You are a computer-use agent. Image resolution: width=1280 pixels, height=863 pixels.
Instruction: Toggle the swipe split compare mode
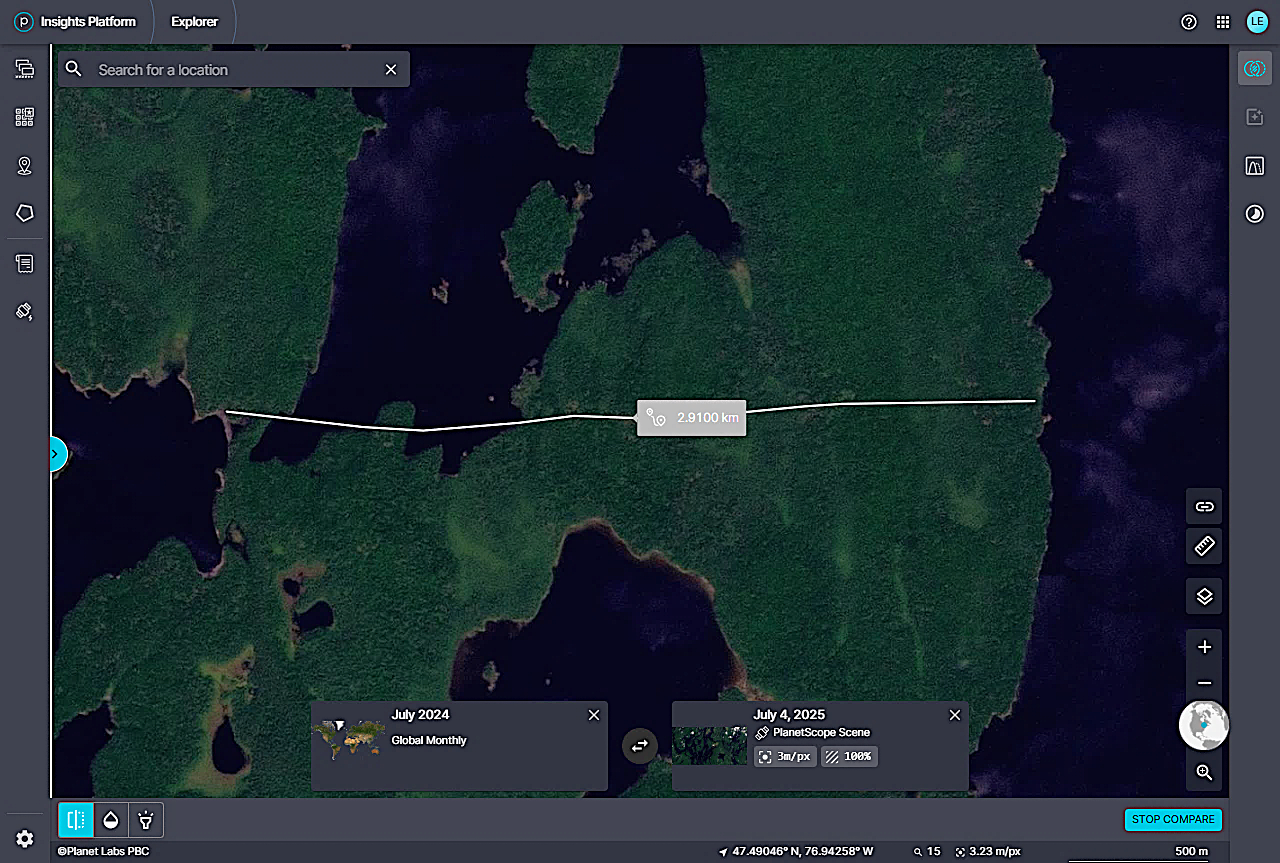(x=76, y=820)
